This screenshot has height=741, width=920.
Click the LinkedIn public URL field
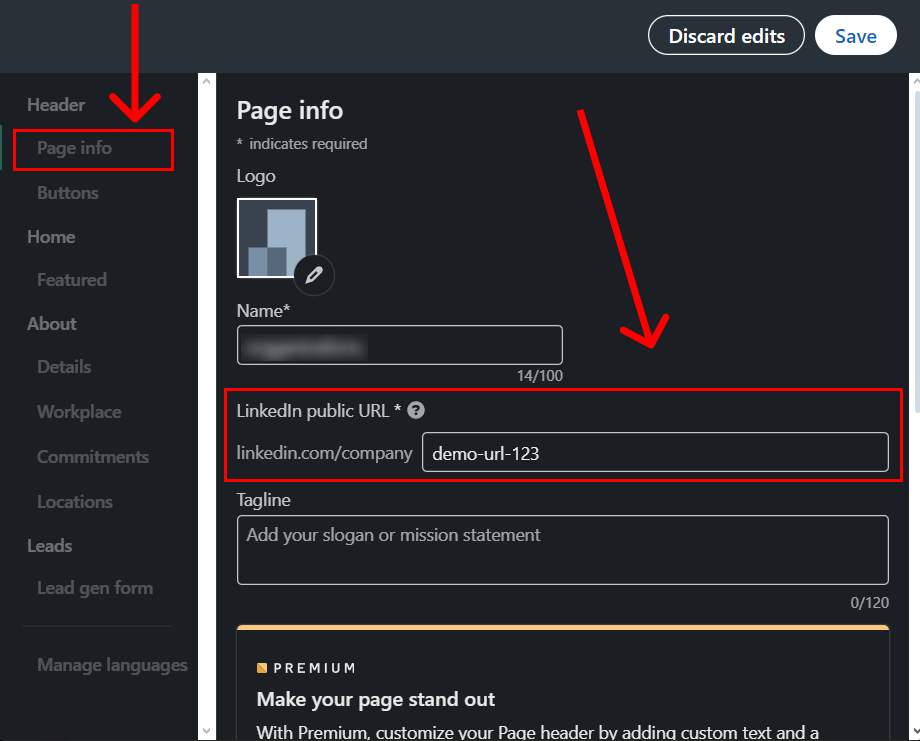click(x=655, y=452)
